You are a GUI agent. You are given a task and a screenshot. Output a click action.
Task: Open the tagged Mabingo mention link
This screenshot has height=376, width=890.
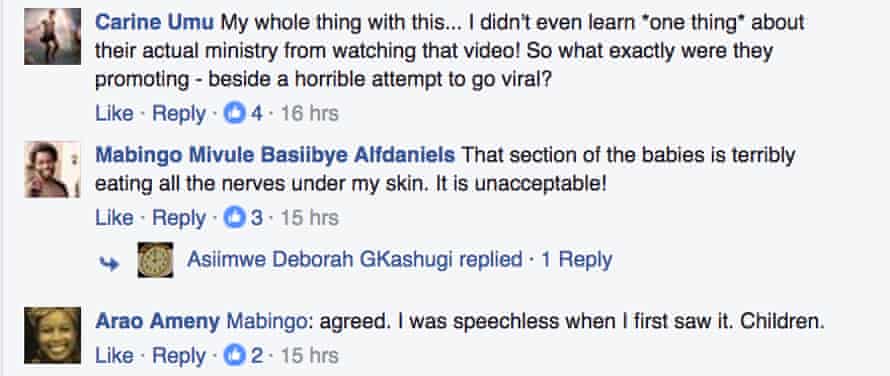[x=266, y=321]
